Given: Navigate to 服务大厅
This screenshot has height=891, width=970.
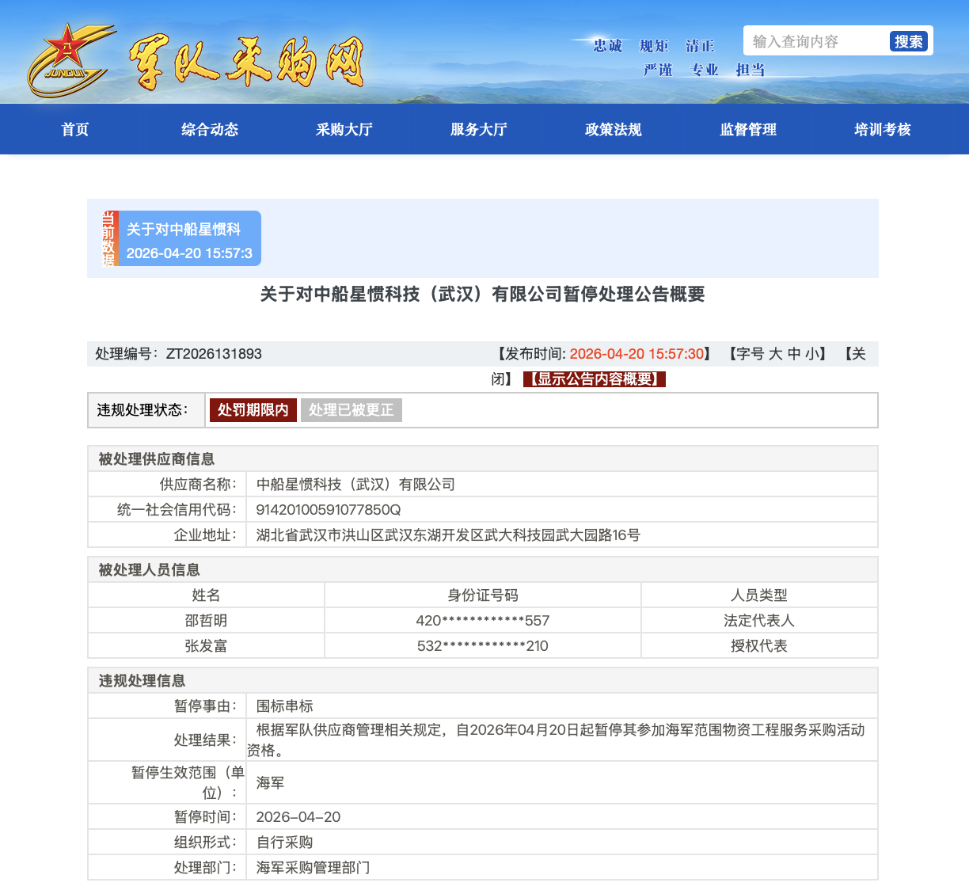Looking at the screenshot, I should 479,130.
